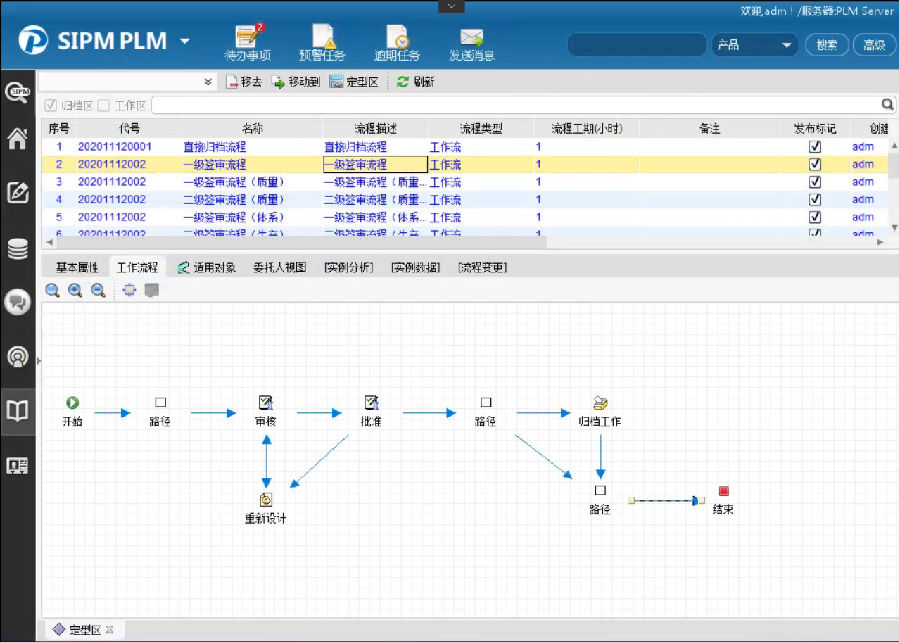
Task: Click the 高级 advanced search button
Action: pyautogui.click(x=873, y=45)
